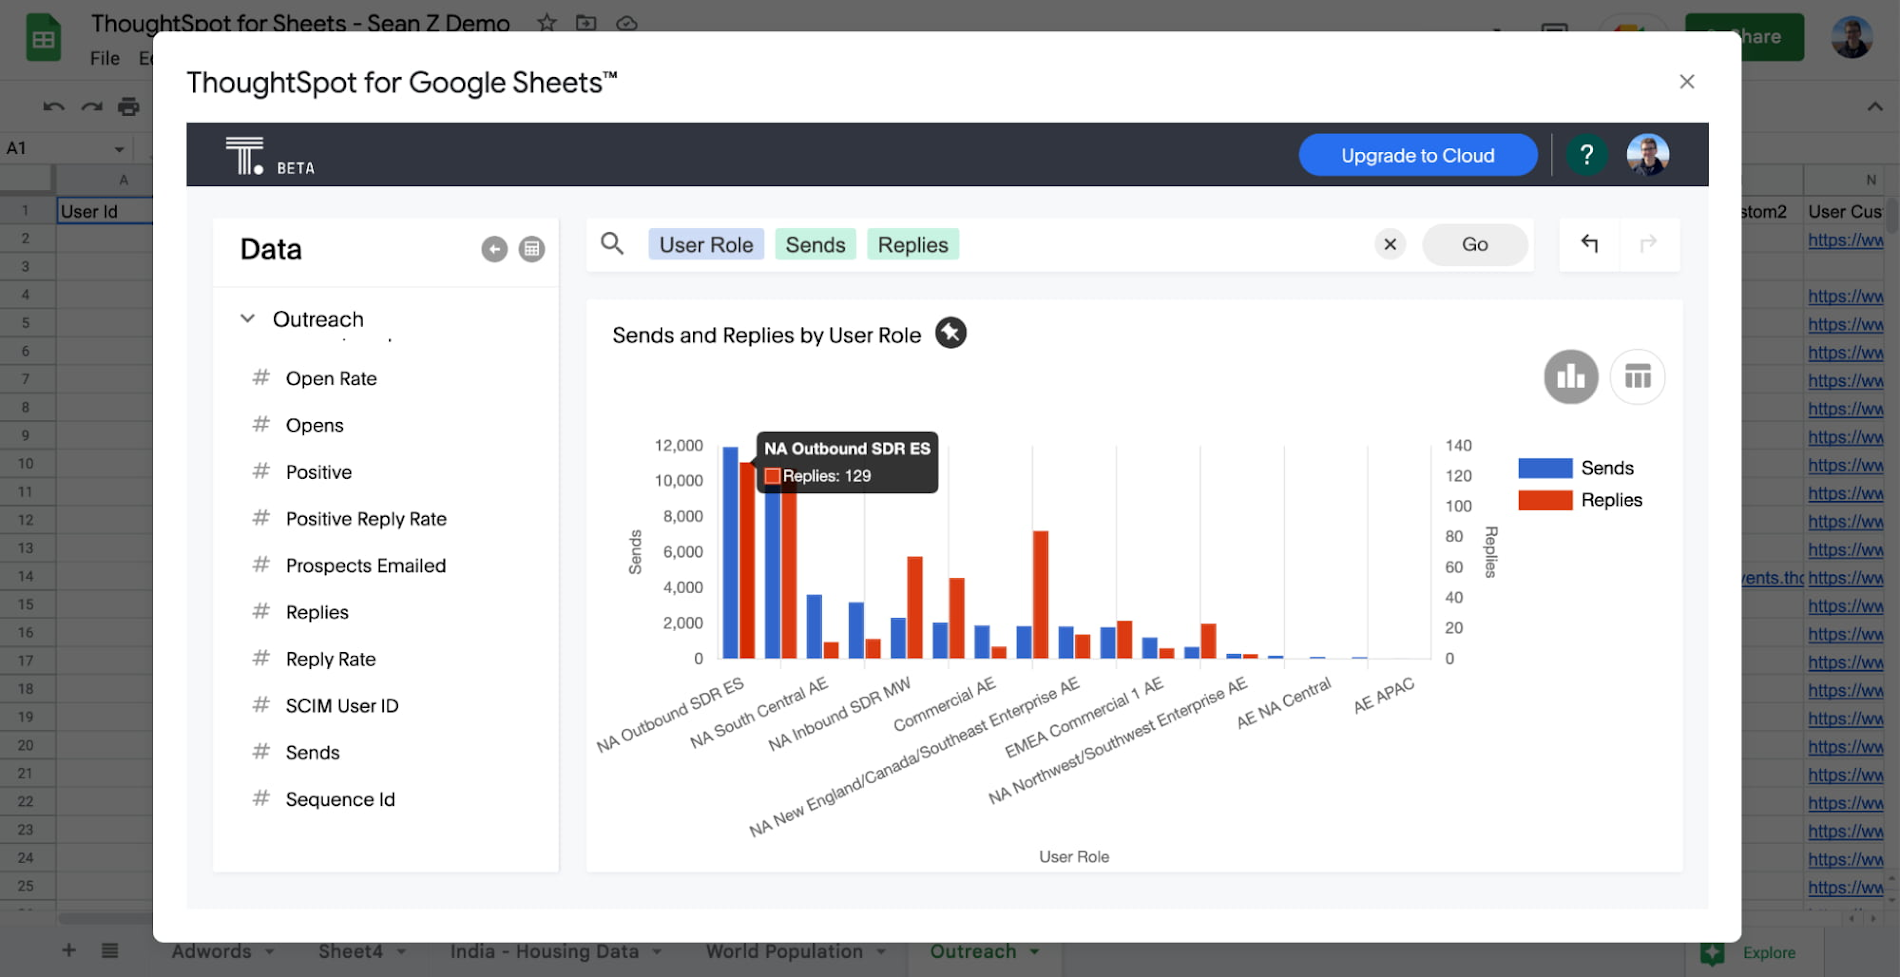Click the Go button
Image resolution: width=1900 pixels, height=977 pixels.
[1475, 244]
